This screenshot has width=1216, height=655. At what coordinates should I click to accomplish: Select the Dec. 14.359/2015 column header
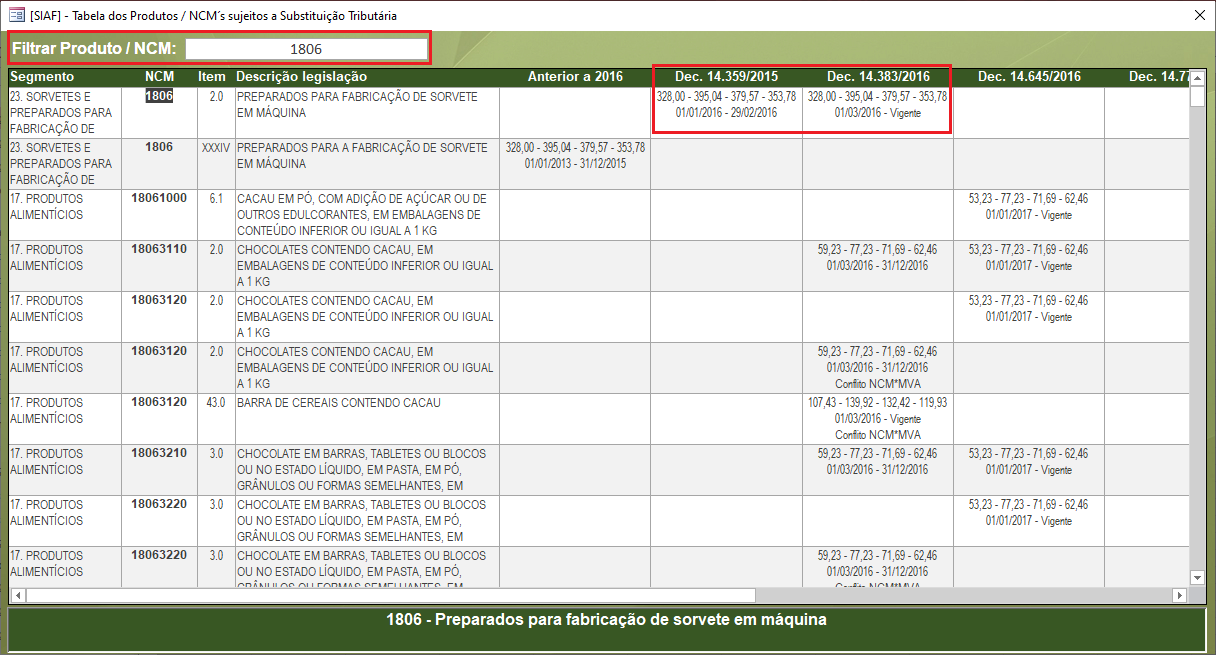726,77
